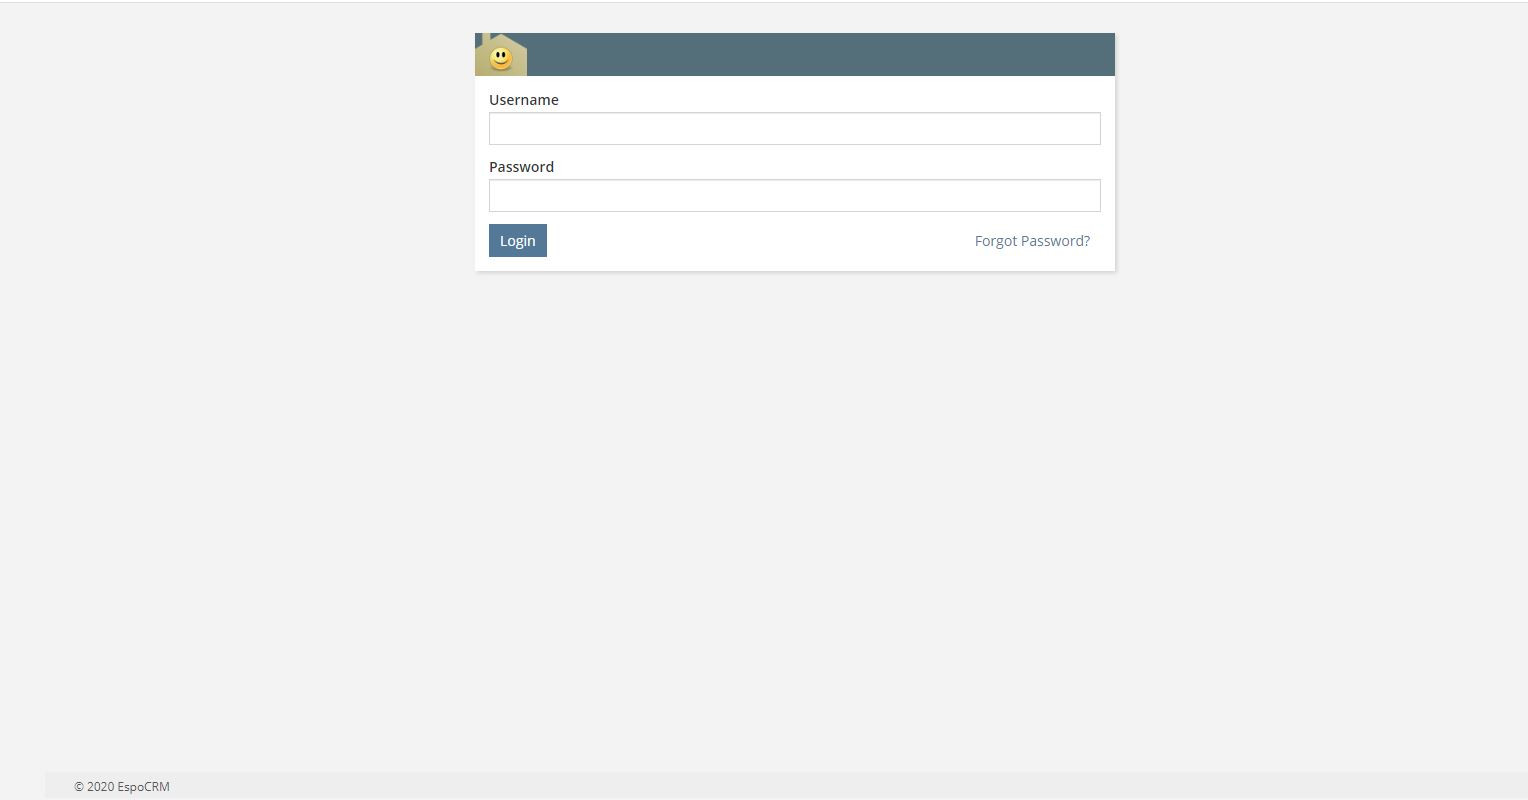Click the smiley house logo icon
Viewport: 1528px width, 800px height.
coord(501,55)
